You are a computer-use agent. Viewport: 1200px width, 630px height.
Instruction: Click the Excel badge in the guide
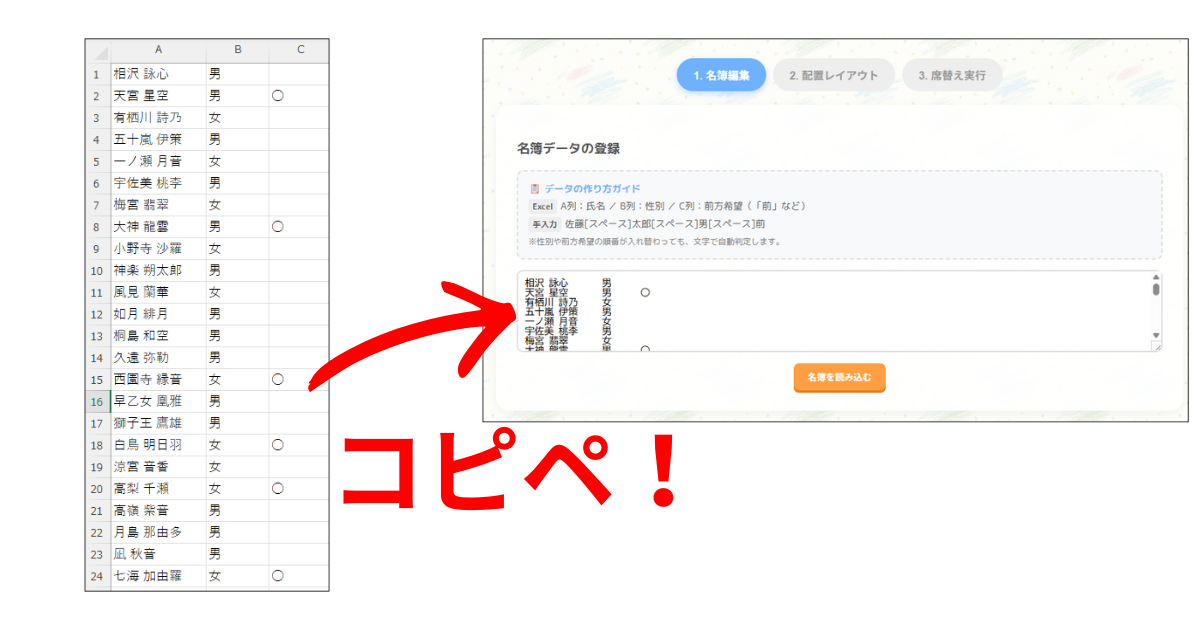(541, 206)
